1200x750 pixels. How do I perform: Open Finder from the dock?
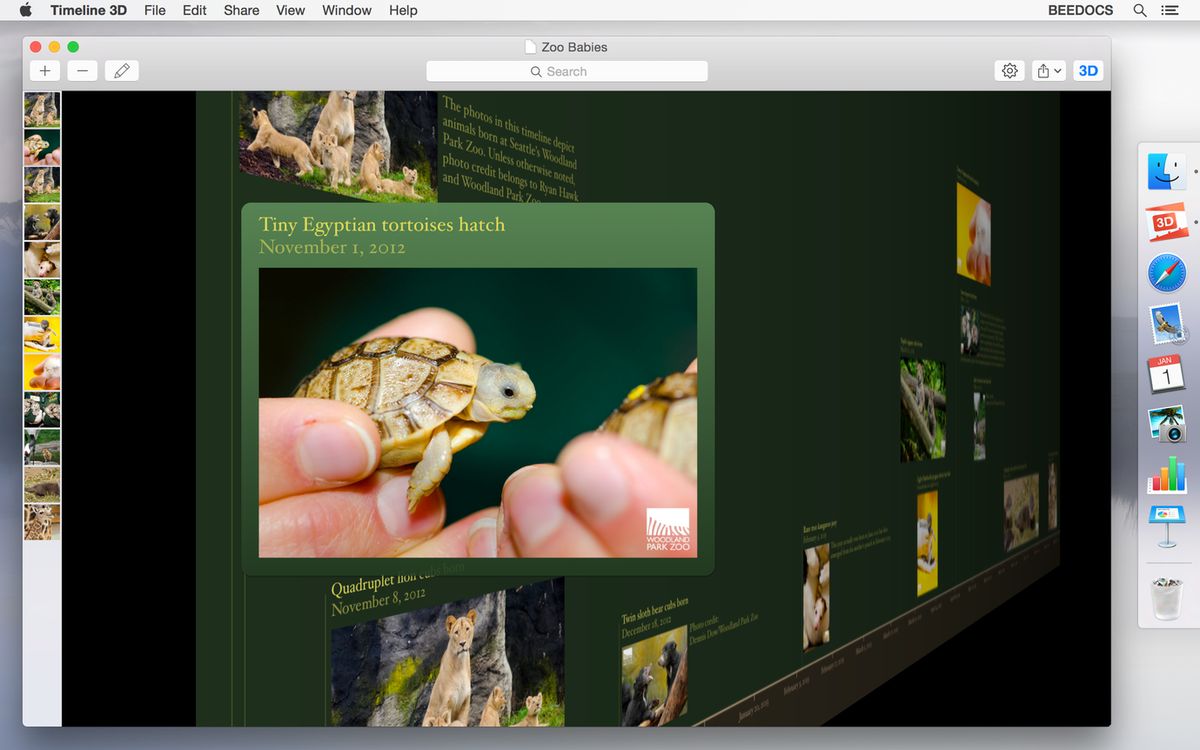pyautogui.click(x=1166, y=172)
